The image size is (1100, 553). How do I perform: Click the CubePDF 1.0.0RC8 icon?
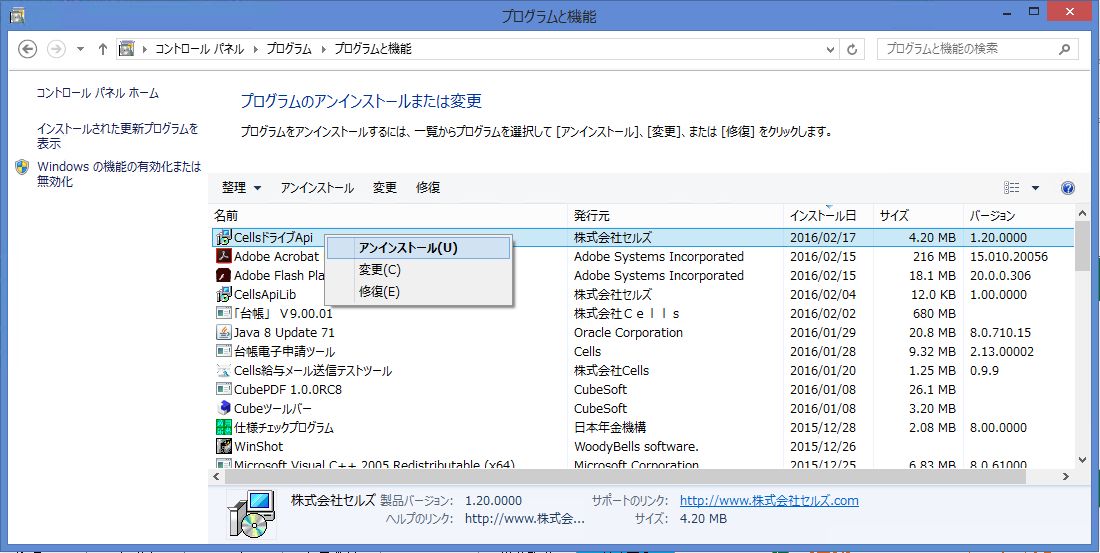pyautogui.click(x=224, y=389)
